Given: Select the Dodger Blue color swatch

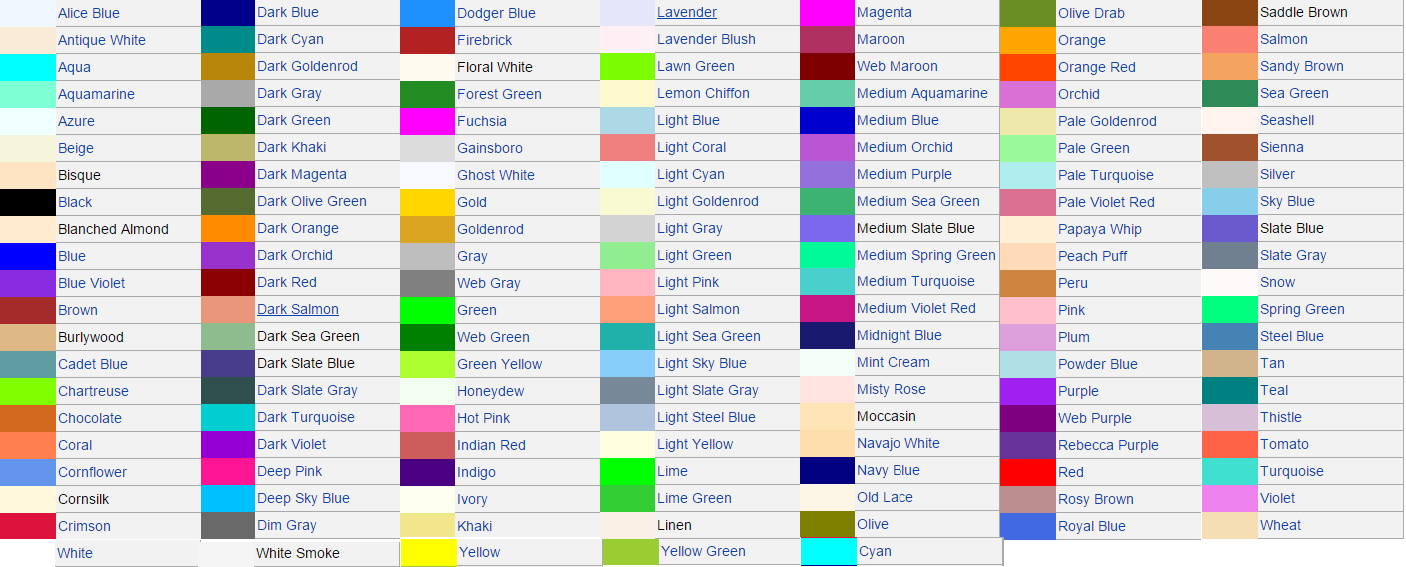Looking at the screenshot, I should coord(427,13).
